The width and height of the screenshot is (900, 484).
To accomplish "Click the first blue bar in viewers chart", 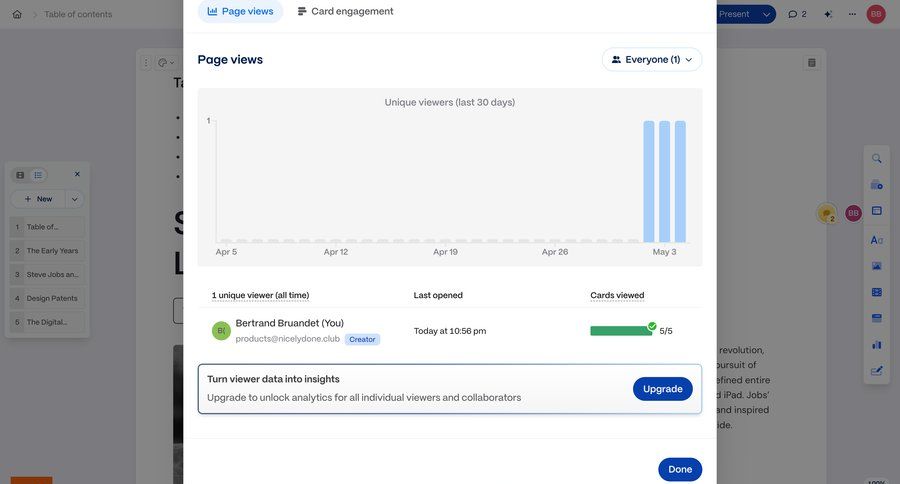I will (649, 181).
